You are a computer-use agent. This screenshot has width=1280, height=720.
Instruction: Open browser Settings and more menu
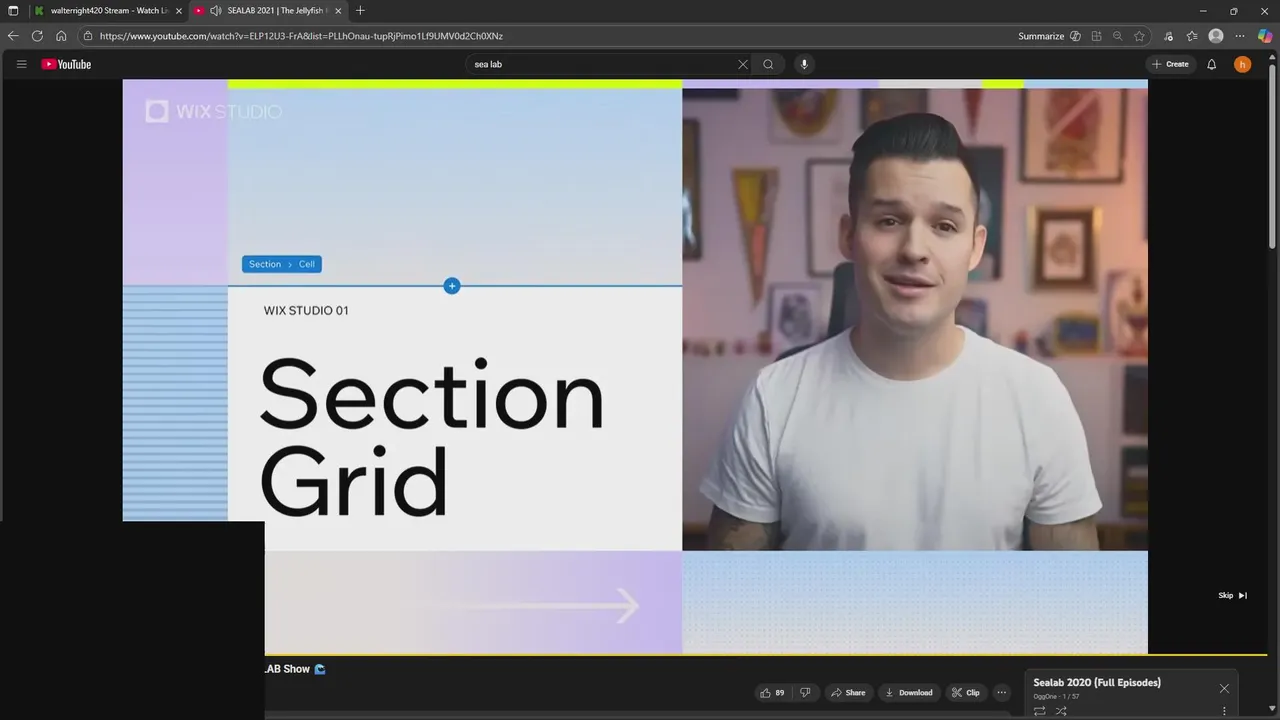(1240, 36)
